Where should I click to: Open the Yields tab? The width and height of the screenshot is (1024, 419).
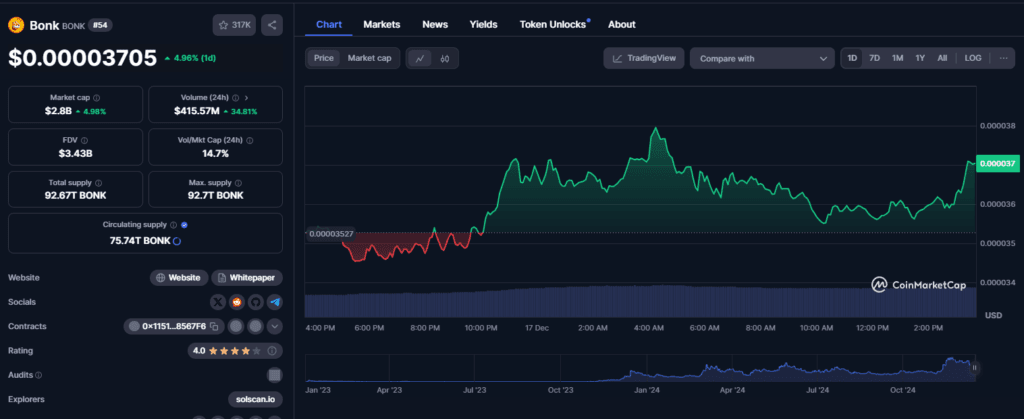(483, 24)
